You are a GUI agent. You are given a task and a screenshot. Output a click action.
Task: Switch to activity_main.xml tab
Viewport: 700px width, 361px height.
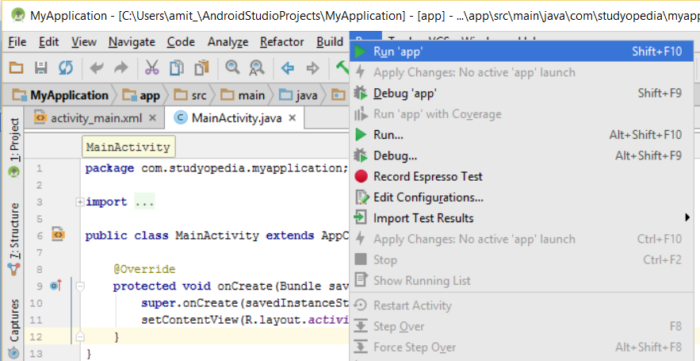96,118
